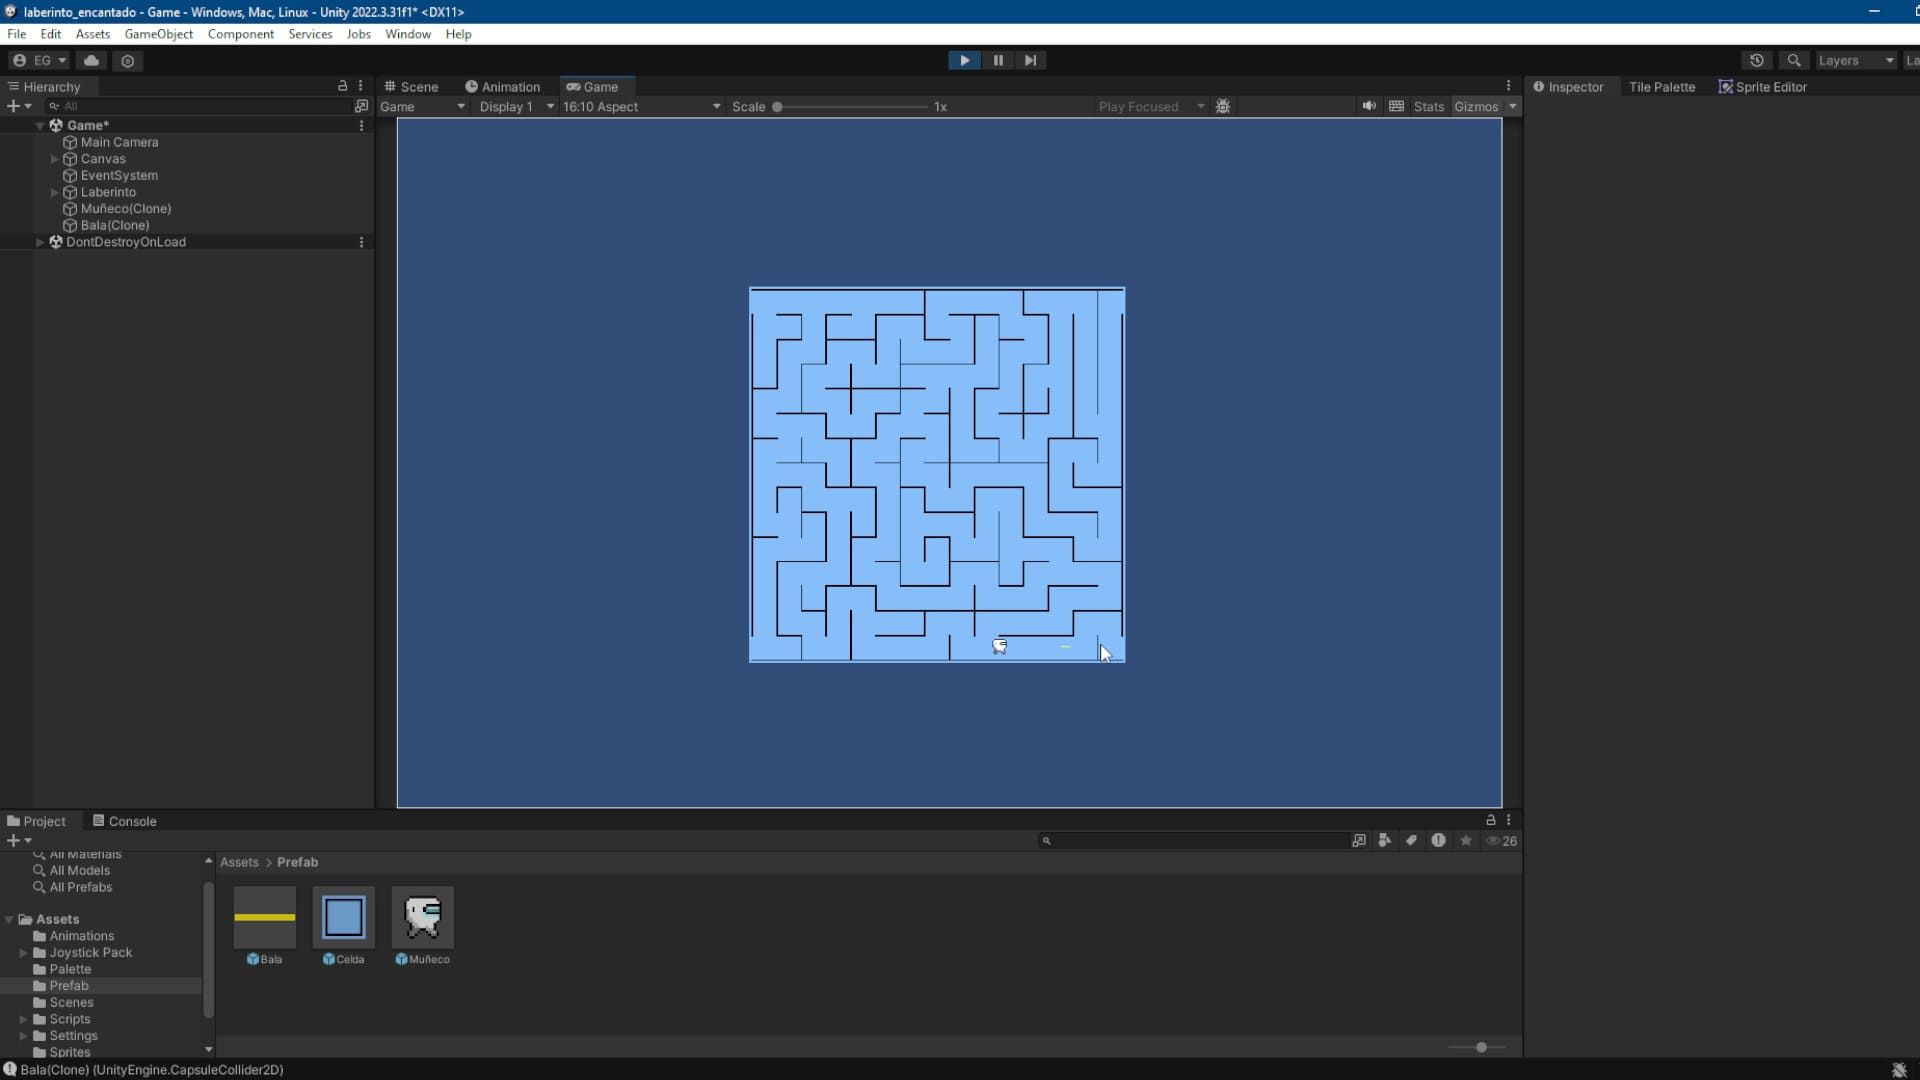
Task: Toggle the Hierarchy panel lock icon
Action: point(342,86)
